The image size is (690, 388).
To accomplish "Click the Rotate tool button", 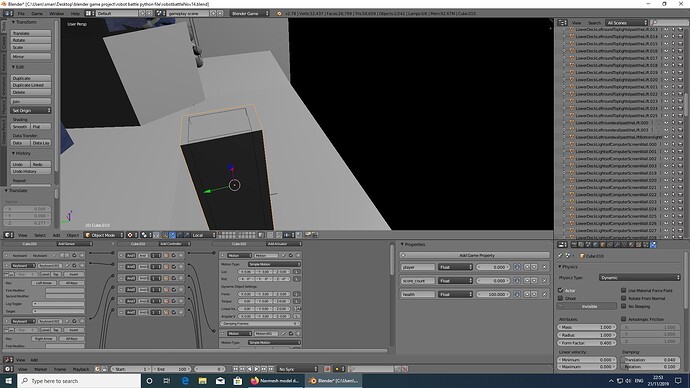I will [30, 40].
